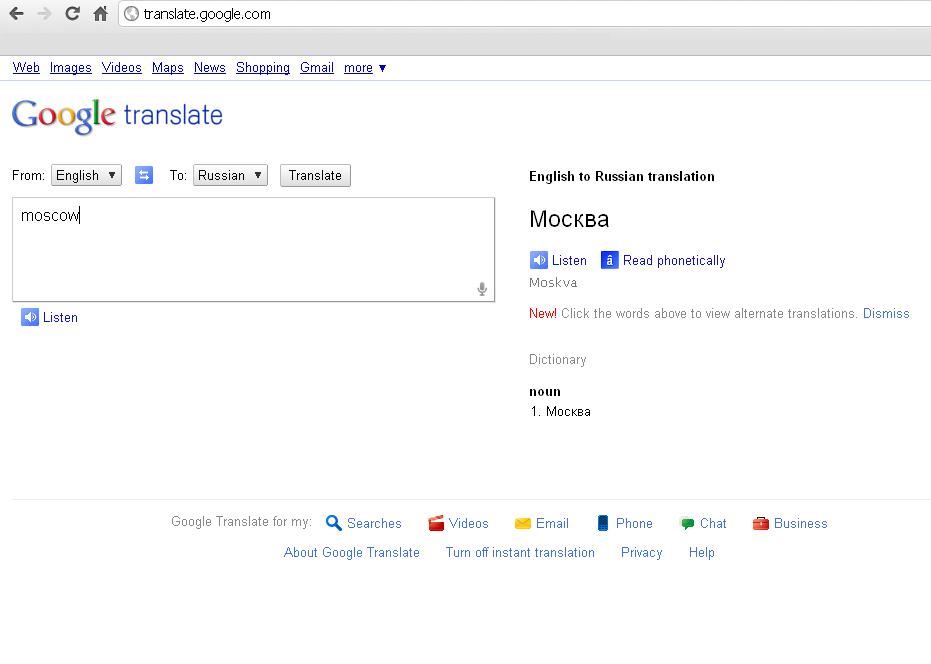Open About Google Translate link
931x664 pixels.
click(352, 552)
